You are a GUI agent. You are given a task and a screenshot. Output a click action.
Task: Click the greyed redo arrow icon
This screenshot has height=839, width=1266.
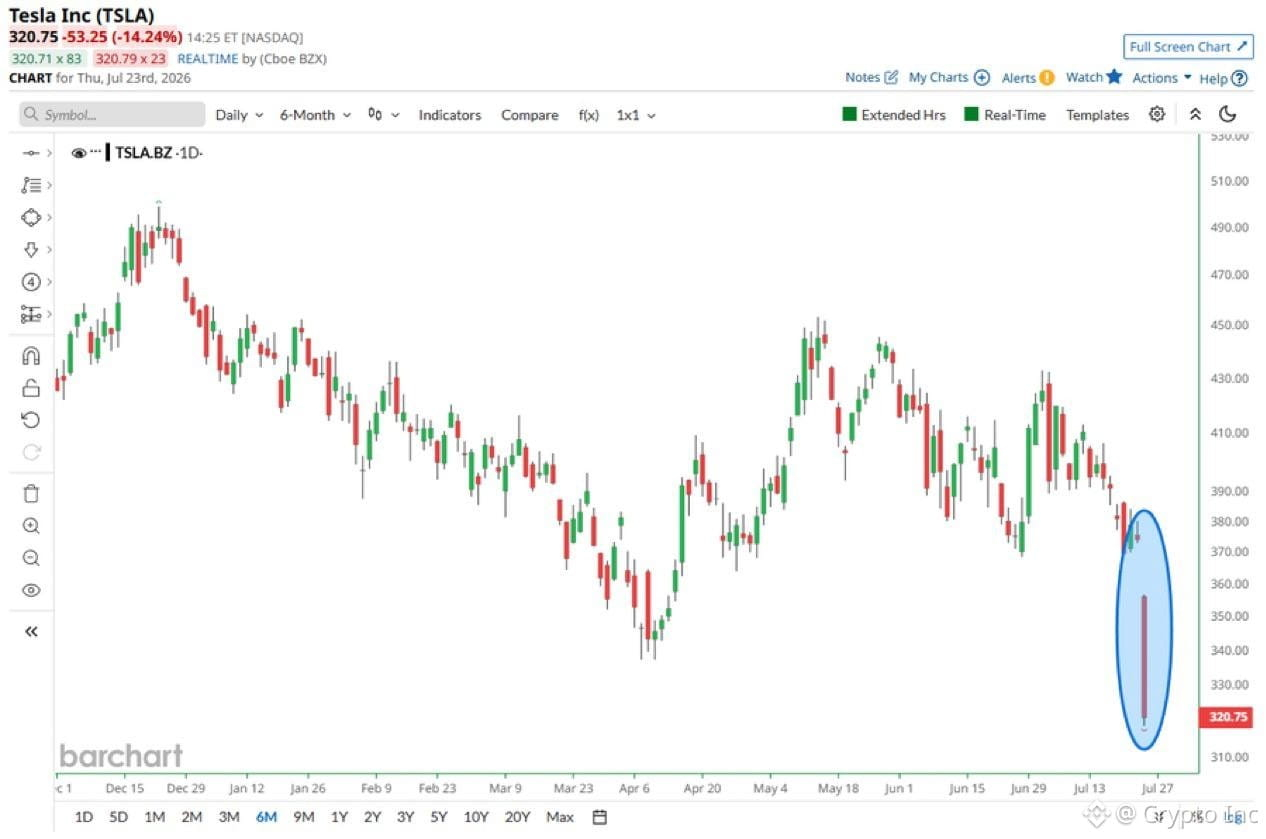coord(30,453)
